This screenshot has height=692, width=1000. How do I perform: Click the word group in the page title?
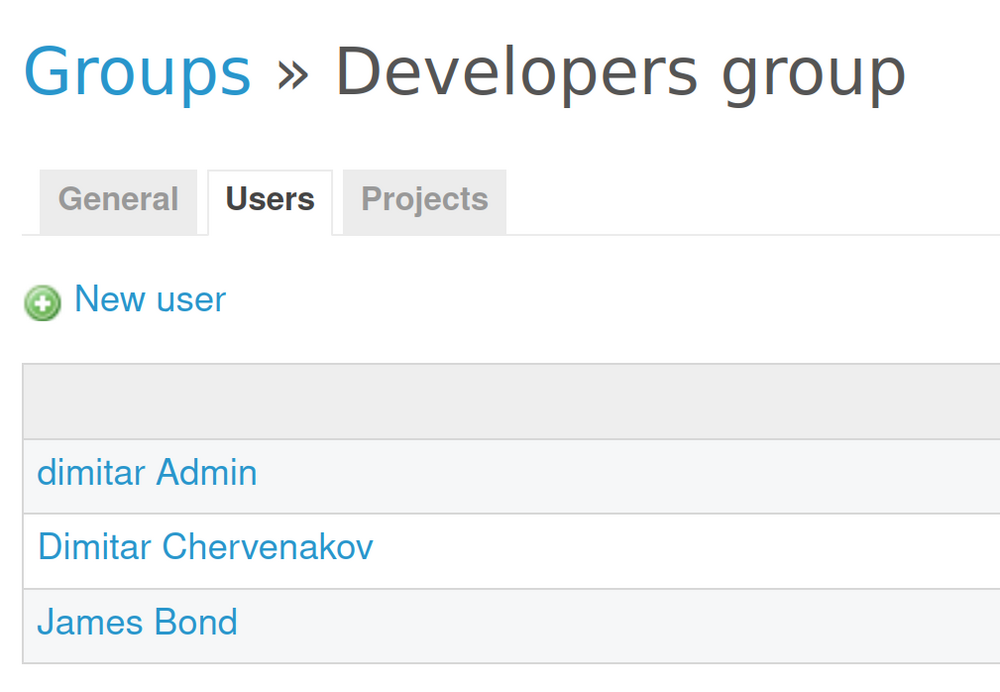812,74
